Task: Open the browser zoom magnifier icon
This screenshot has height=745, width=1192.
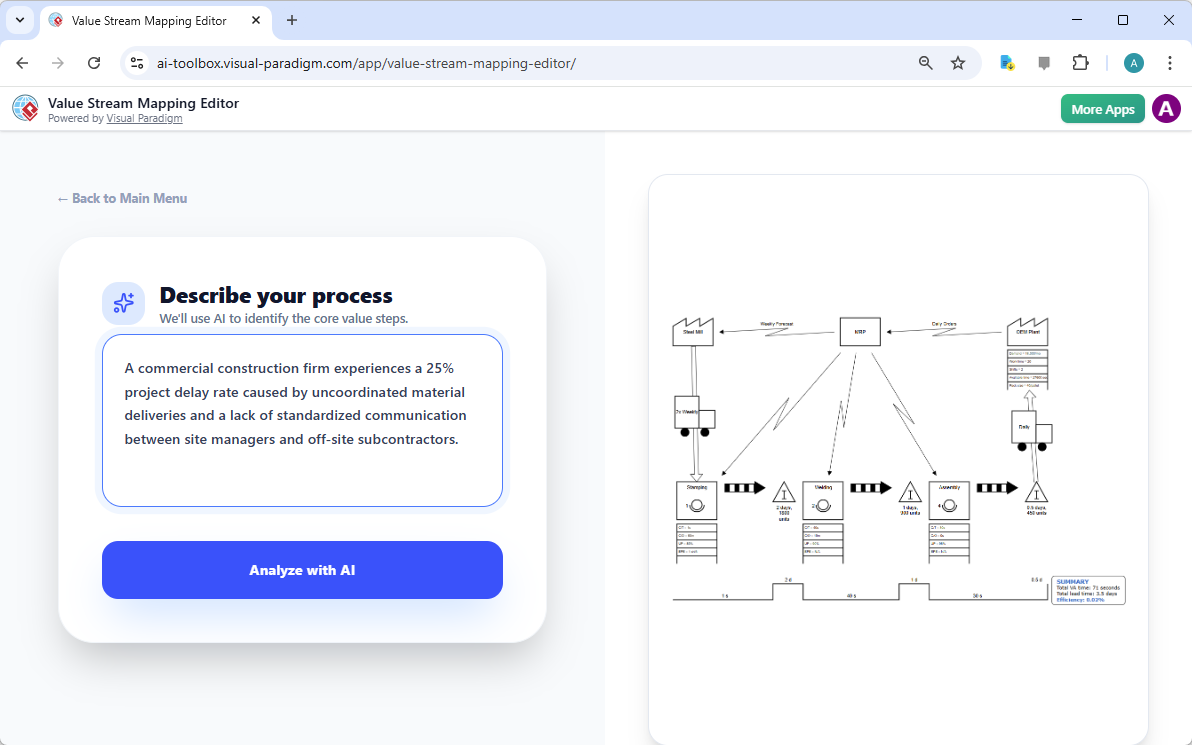Action: 925,63
